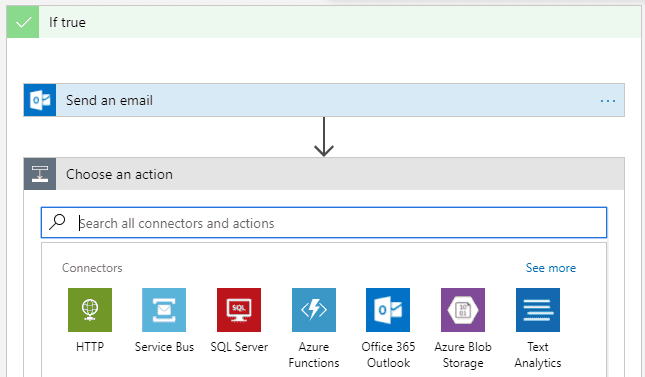Image resolution: width=645 pixels, height=377 pixels.
Task: Click the Office 365 Outlook label text
Action: tap(388, 355)
